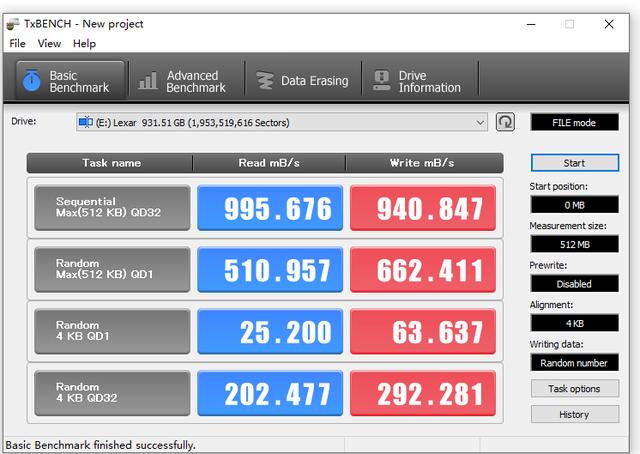Minimize the TxBENCH window
This screenshot has width=640, height=454.
531,24
